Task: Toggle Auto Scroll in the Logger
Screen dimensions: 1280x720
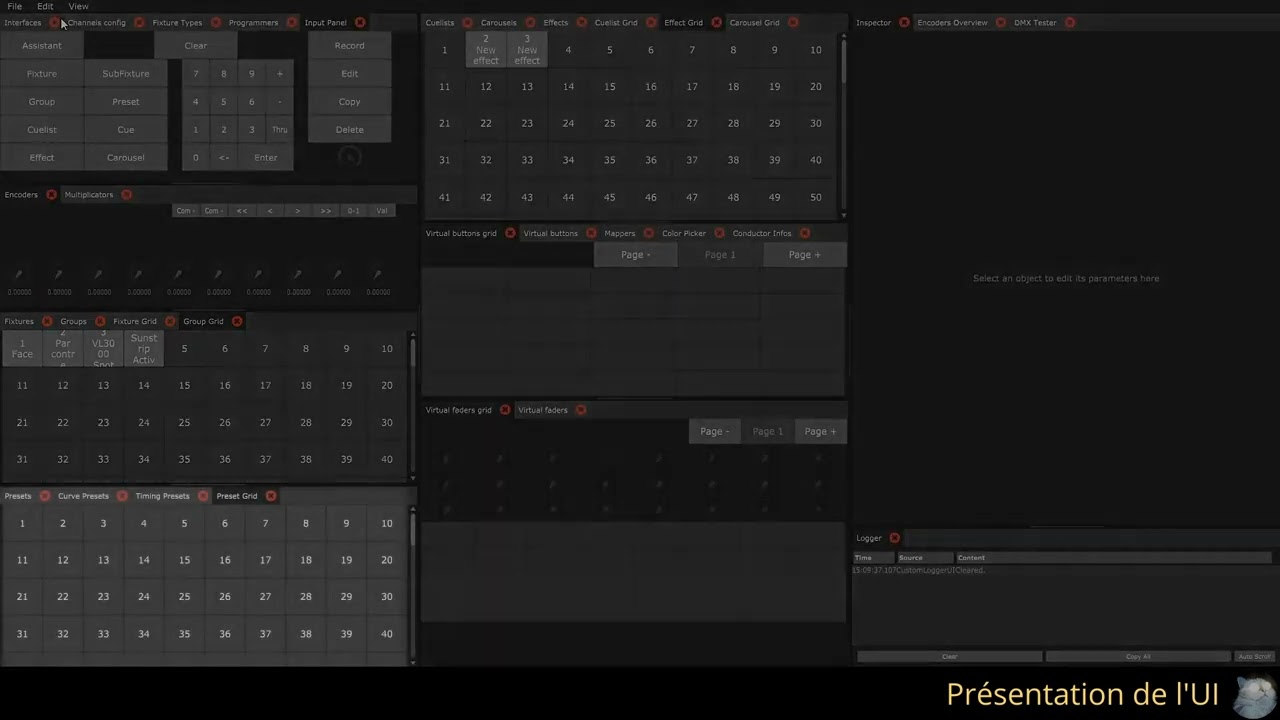Action: pos(1254,656)
